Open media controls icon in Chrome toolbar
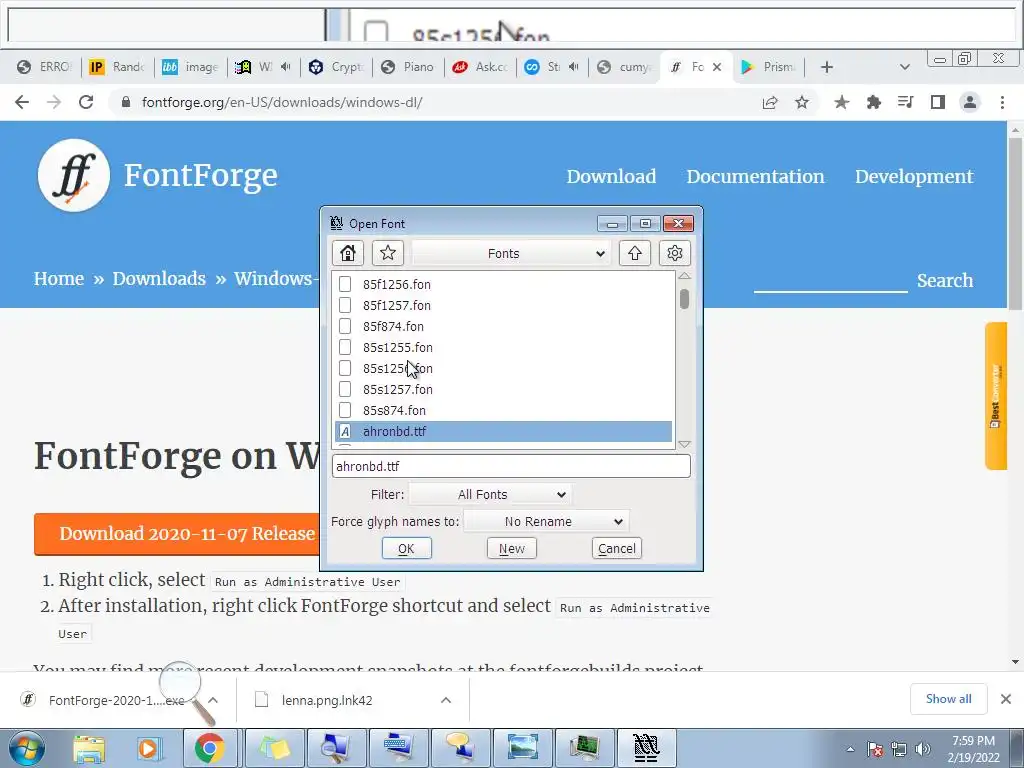The height and width of the screenshot is (768, 1024). (x=905, y=102)
